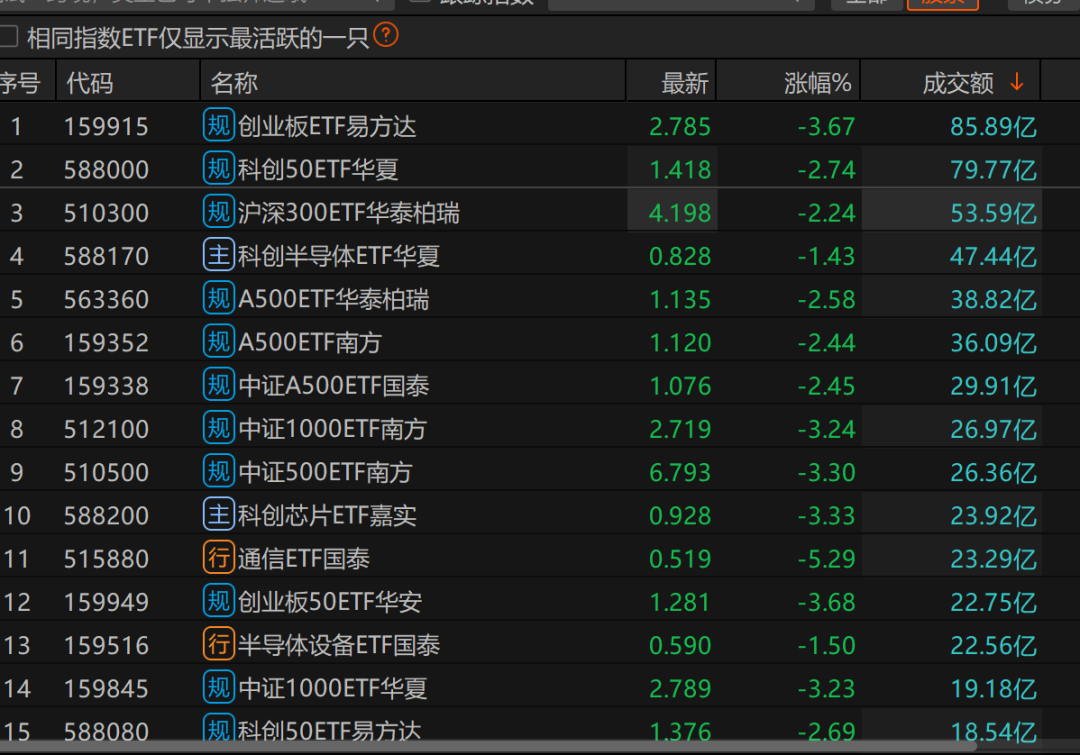
Task: Click 规 badge beside 创业板ETF易方达
Action: [x=219, y=125]
